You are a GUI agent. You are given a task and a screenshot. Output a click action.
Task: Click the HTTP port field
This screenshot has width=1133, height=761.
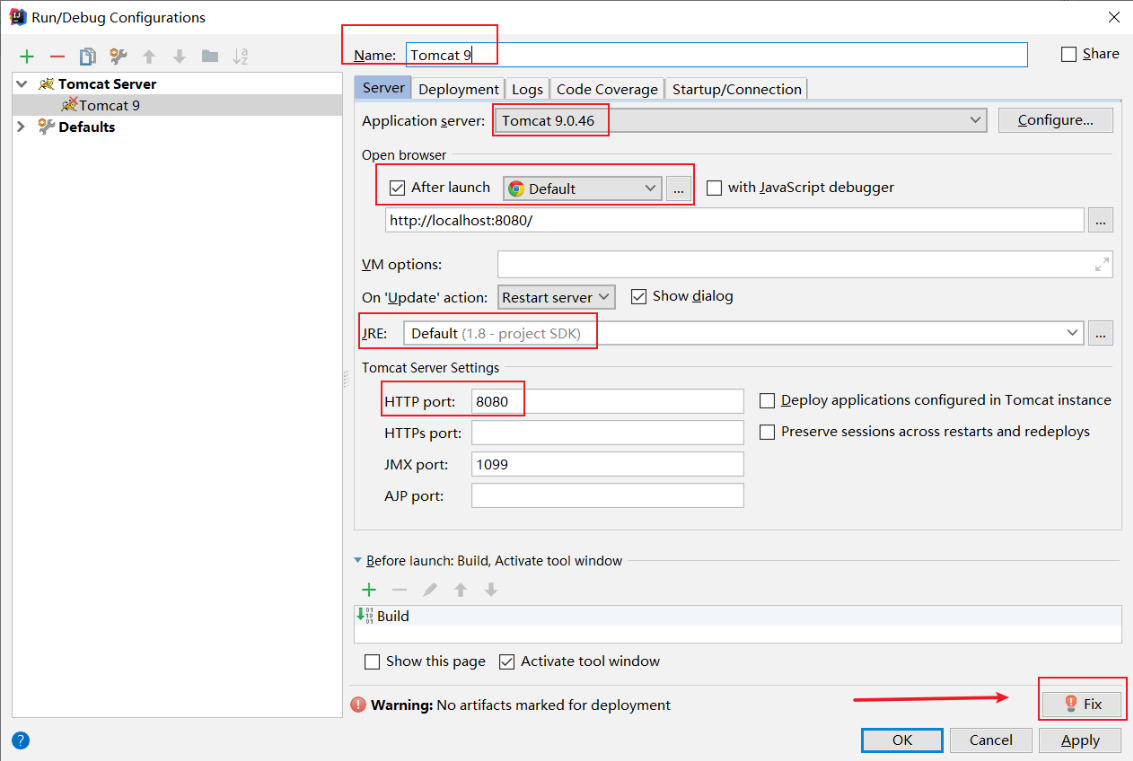(x=607, y=401)
